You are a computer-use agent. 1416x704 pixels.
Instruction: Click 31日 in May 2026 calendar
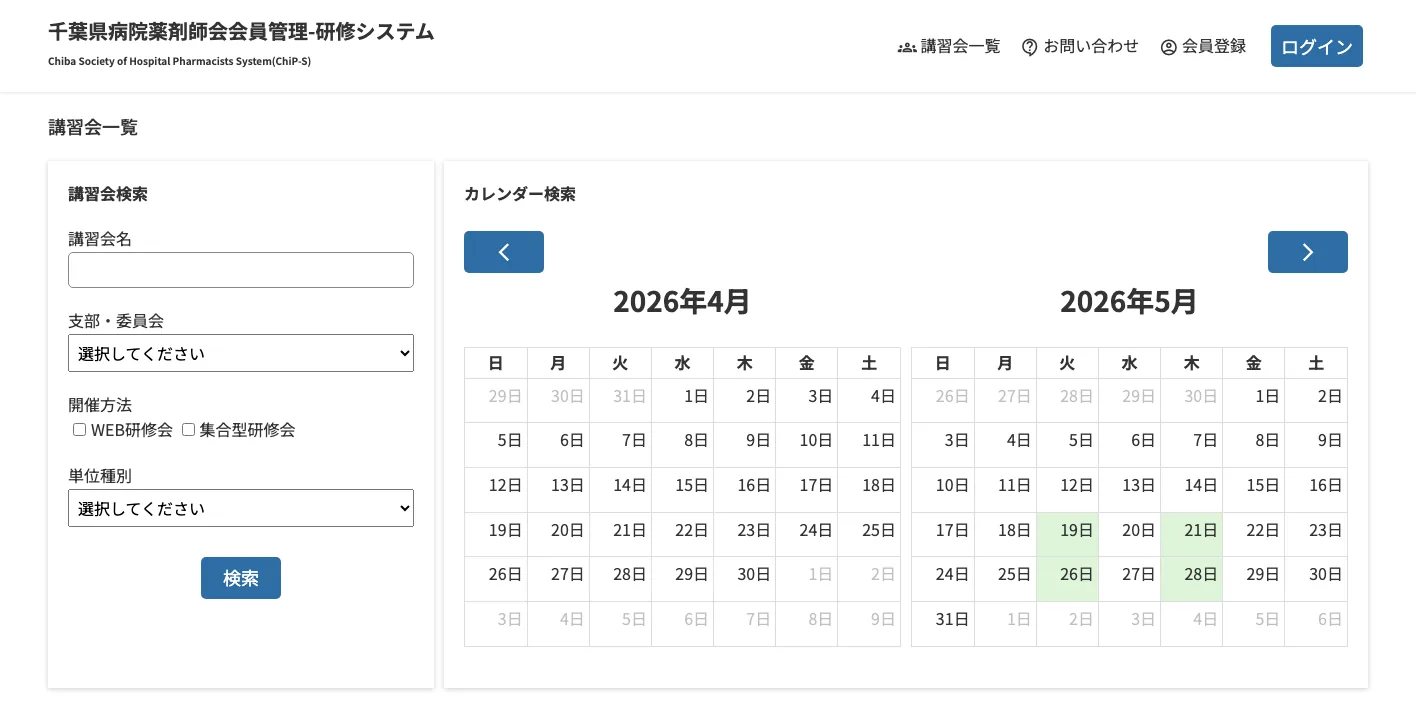(943, 623)
